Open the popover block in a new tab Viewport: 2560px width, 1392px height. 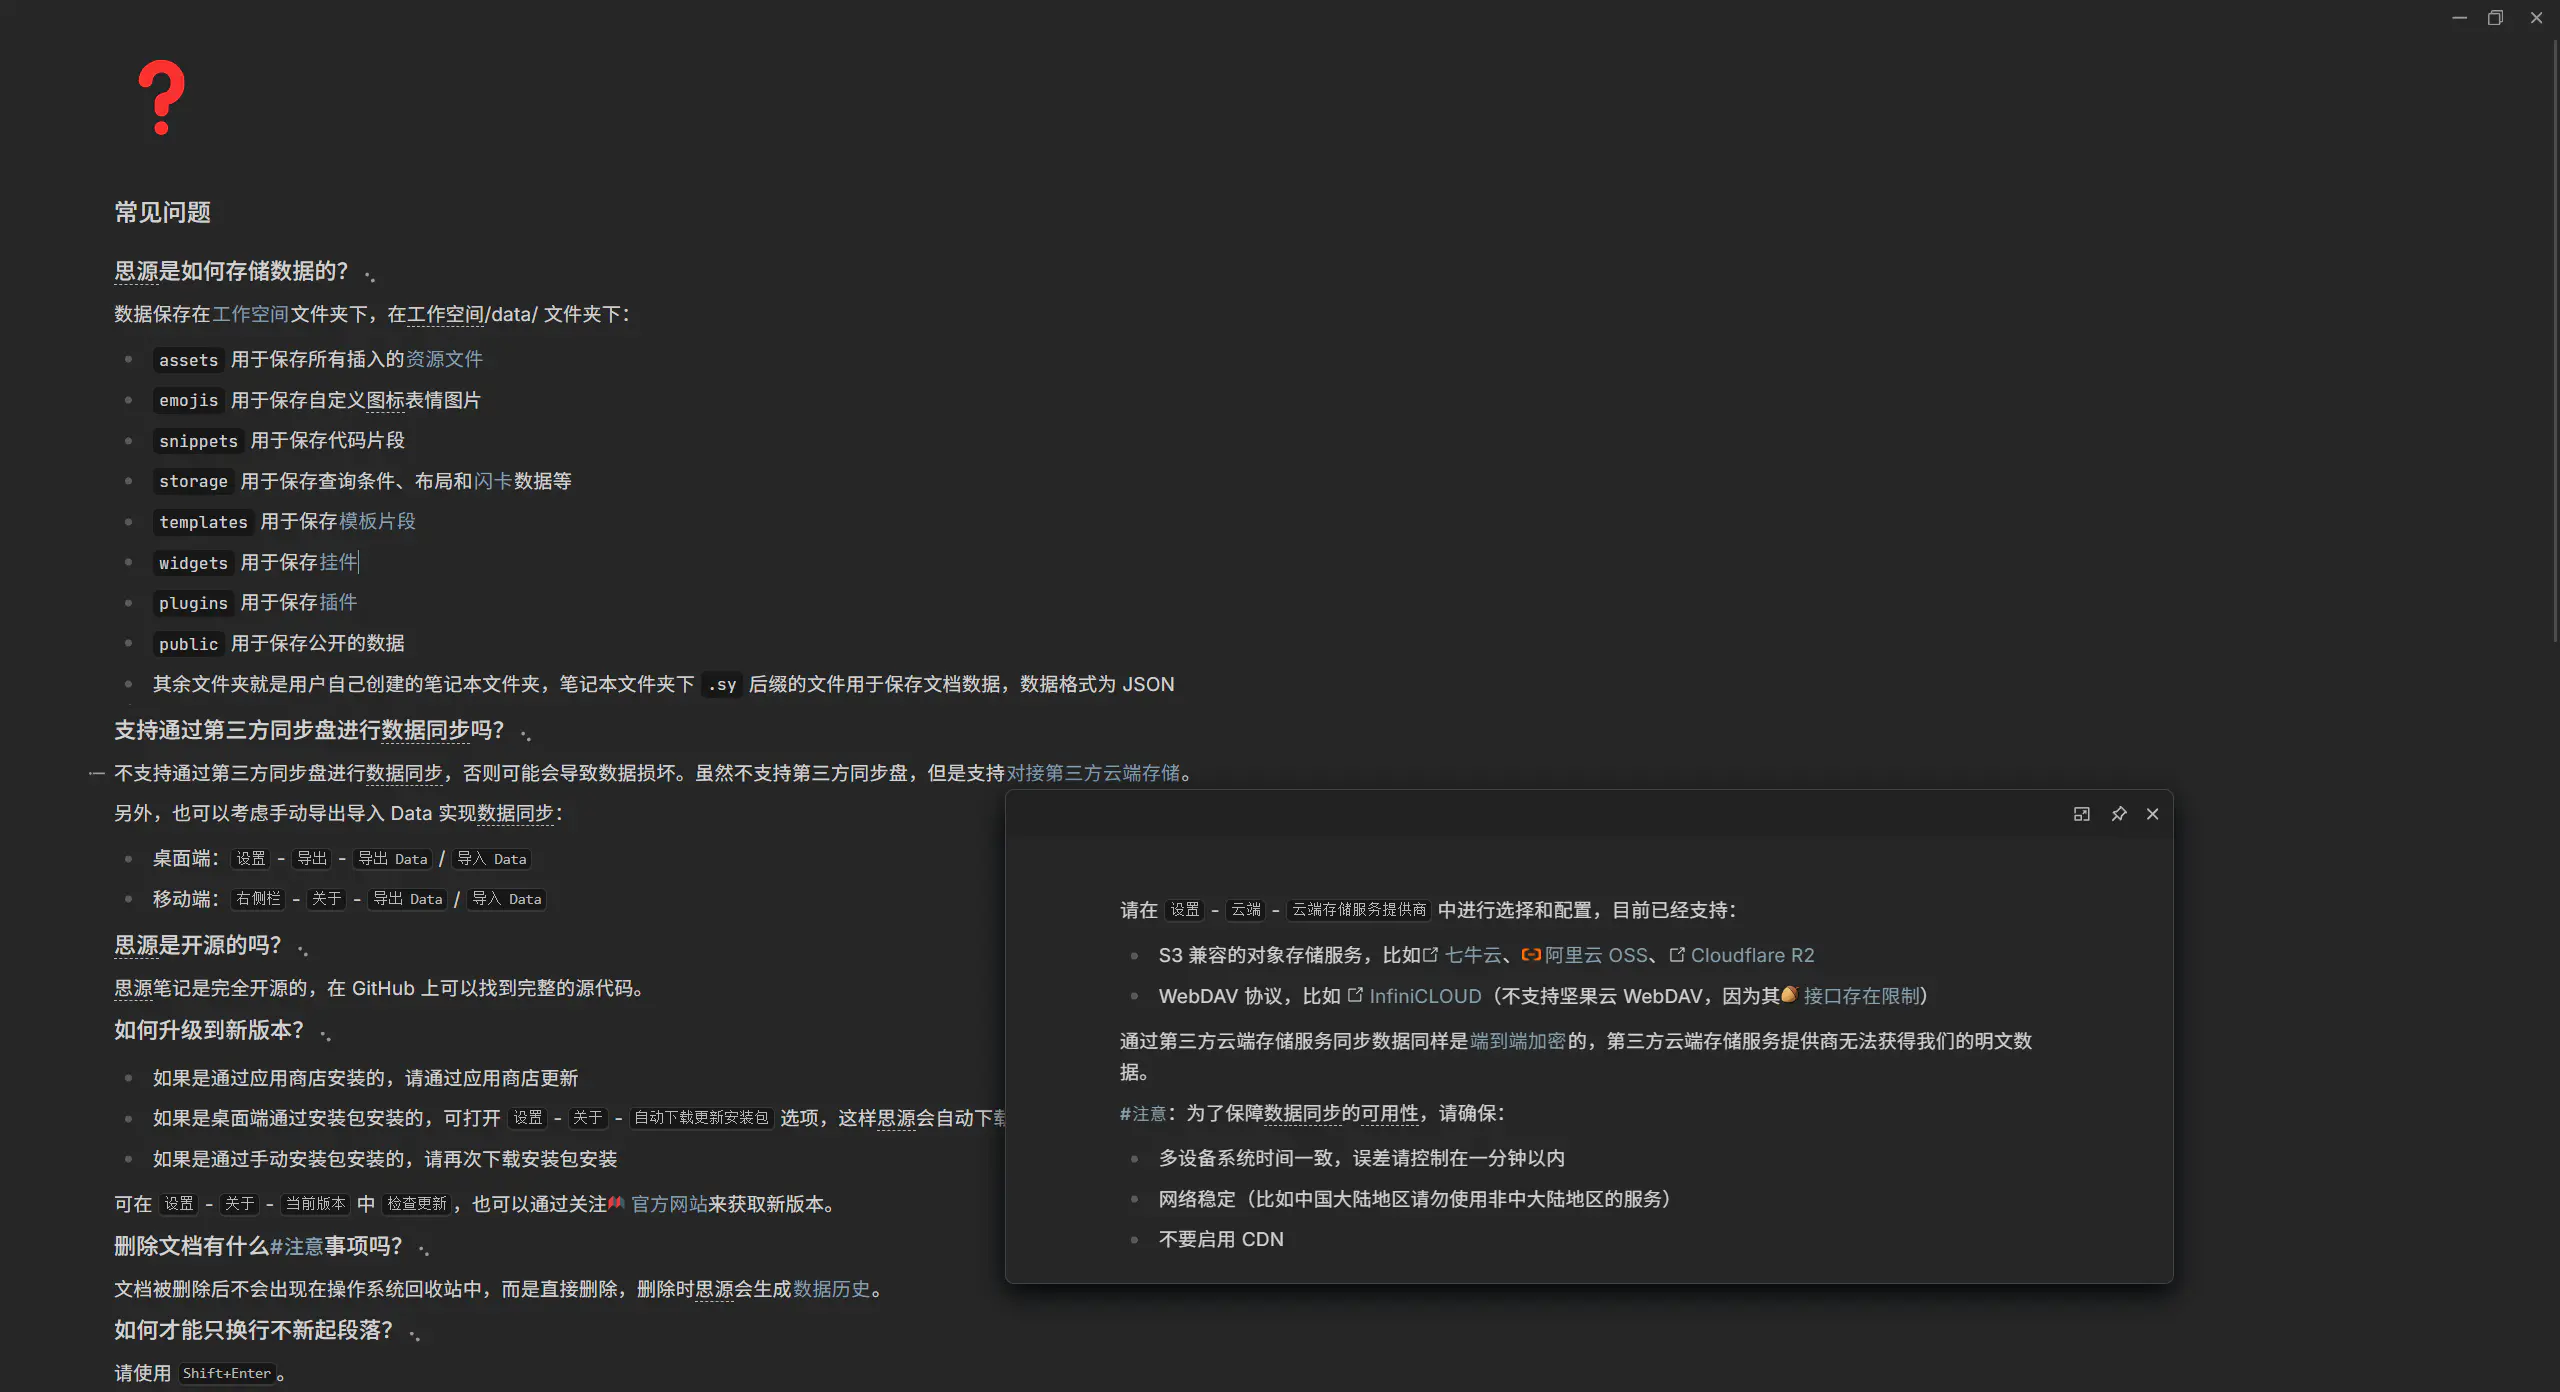click(x=2082, y=814)
